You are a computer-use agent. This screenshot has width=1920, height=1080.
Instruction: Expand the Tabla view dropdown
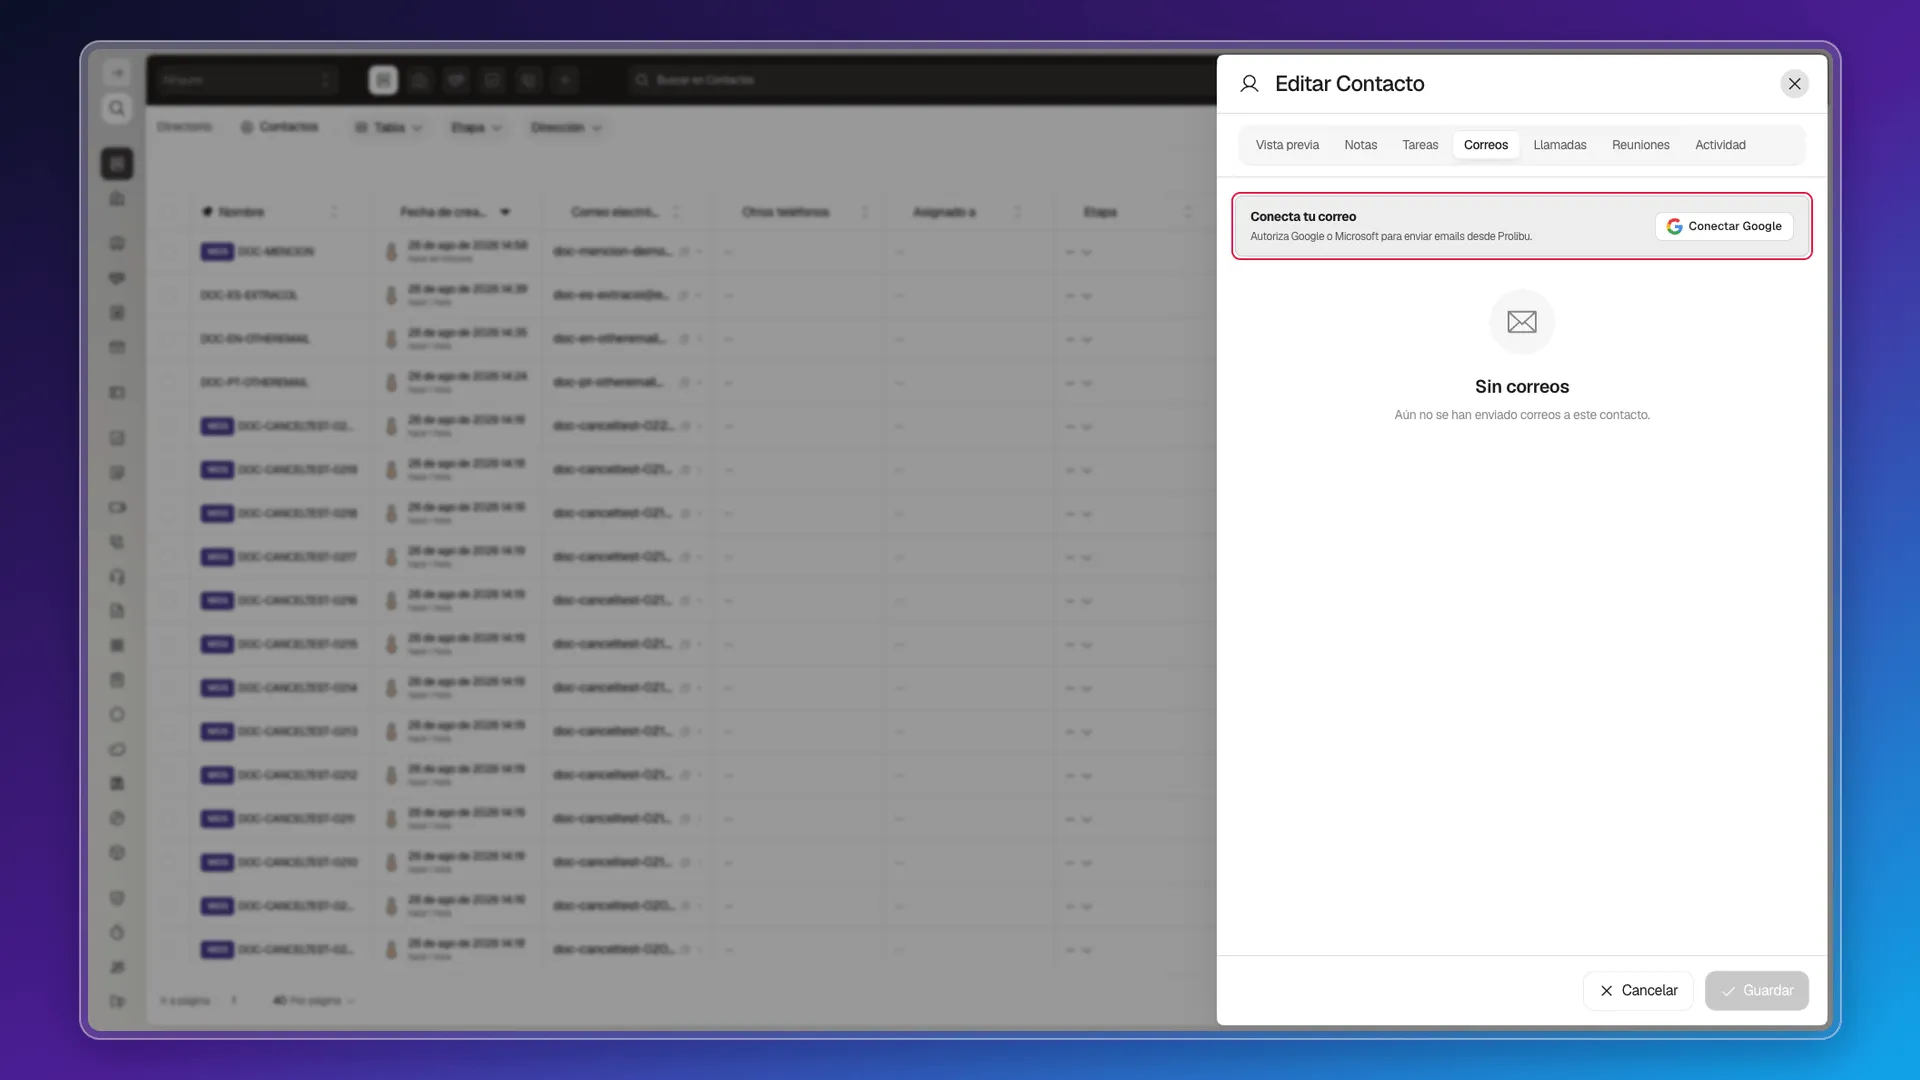tap(390, 128)
